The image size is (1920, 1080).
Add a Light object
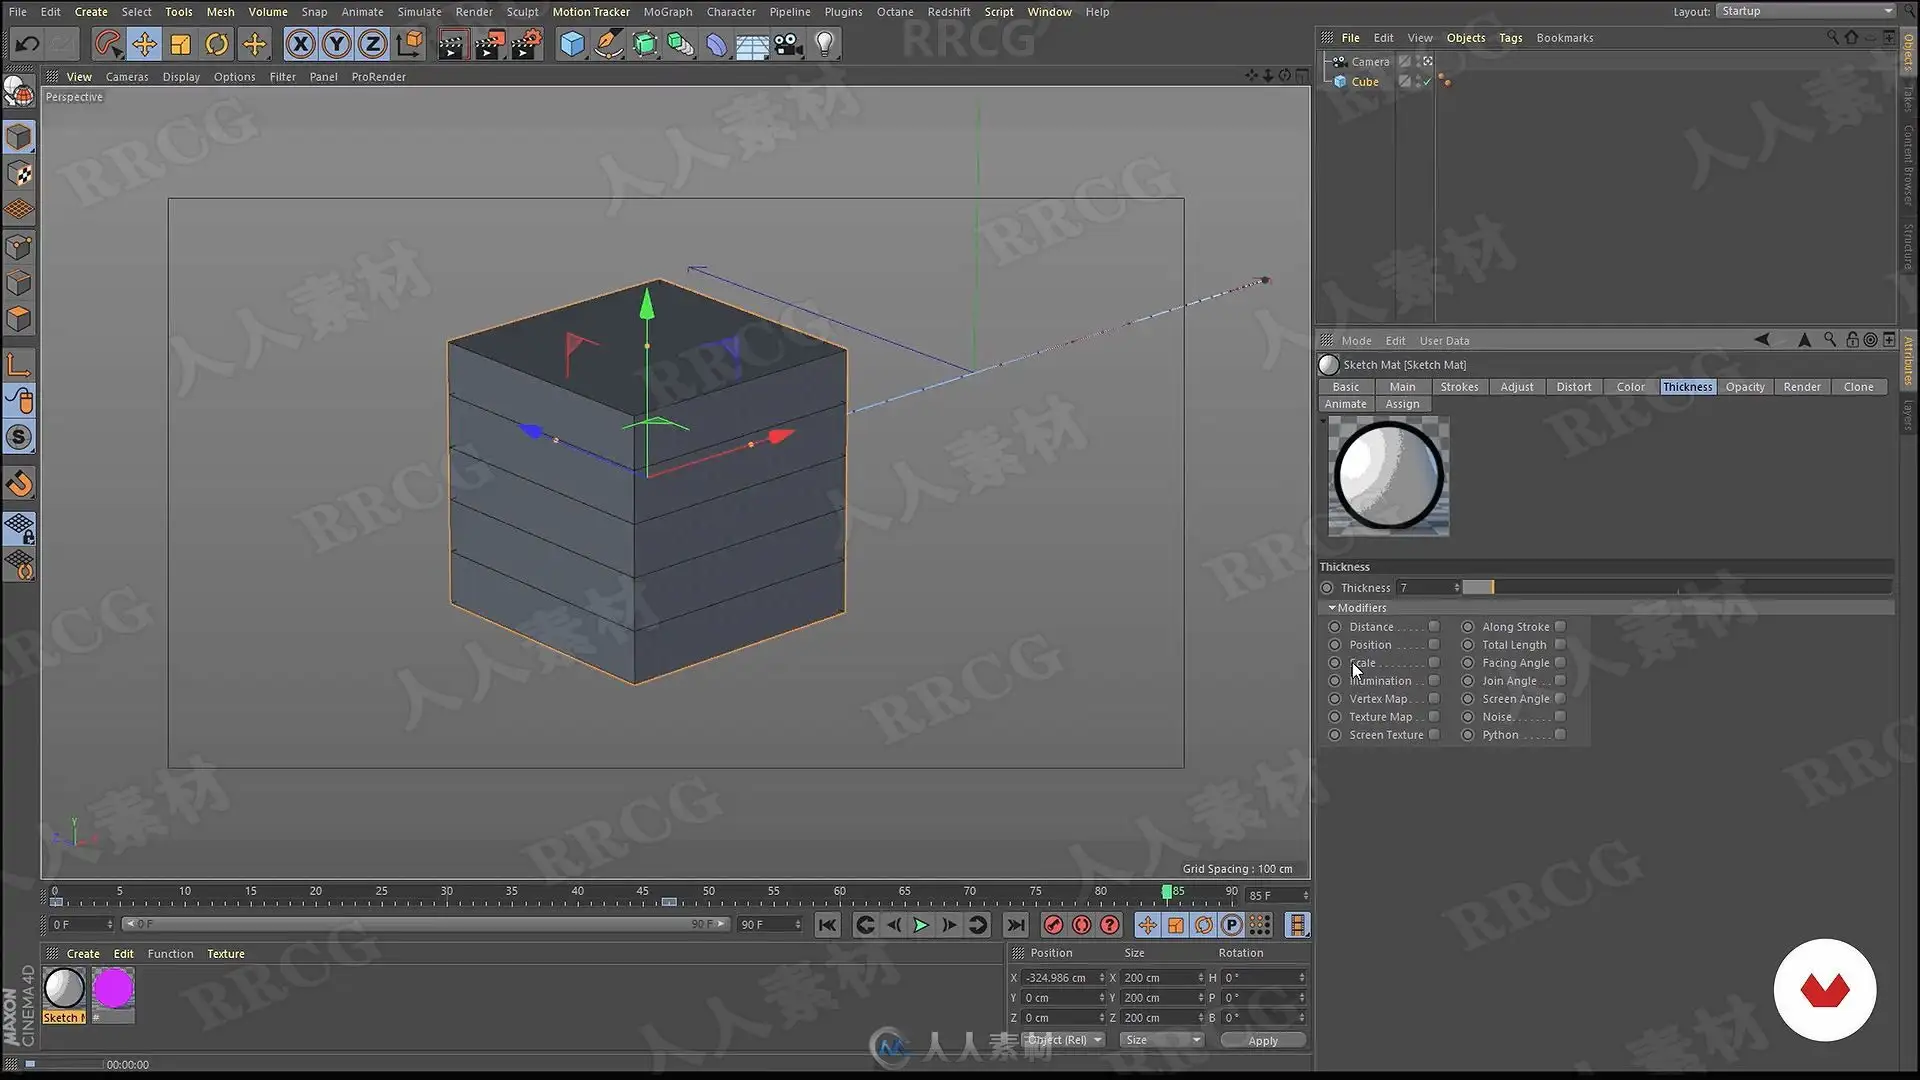click(825, 44)
